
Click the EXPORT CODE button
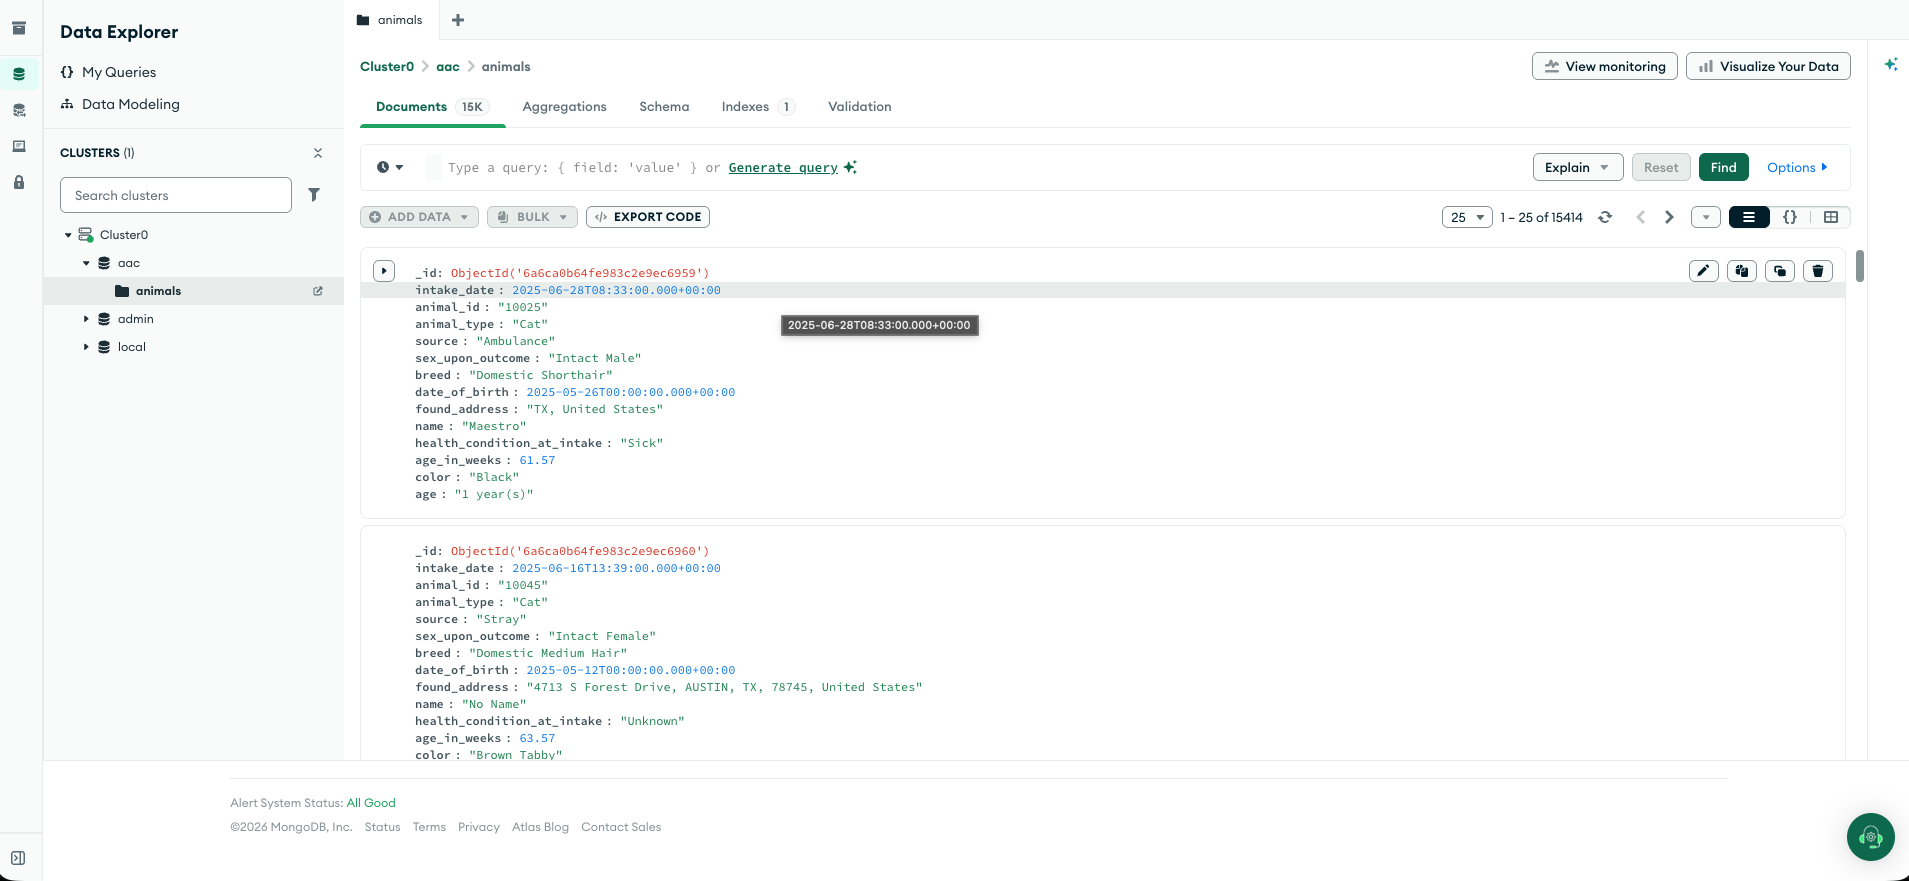point(648,217)
